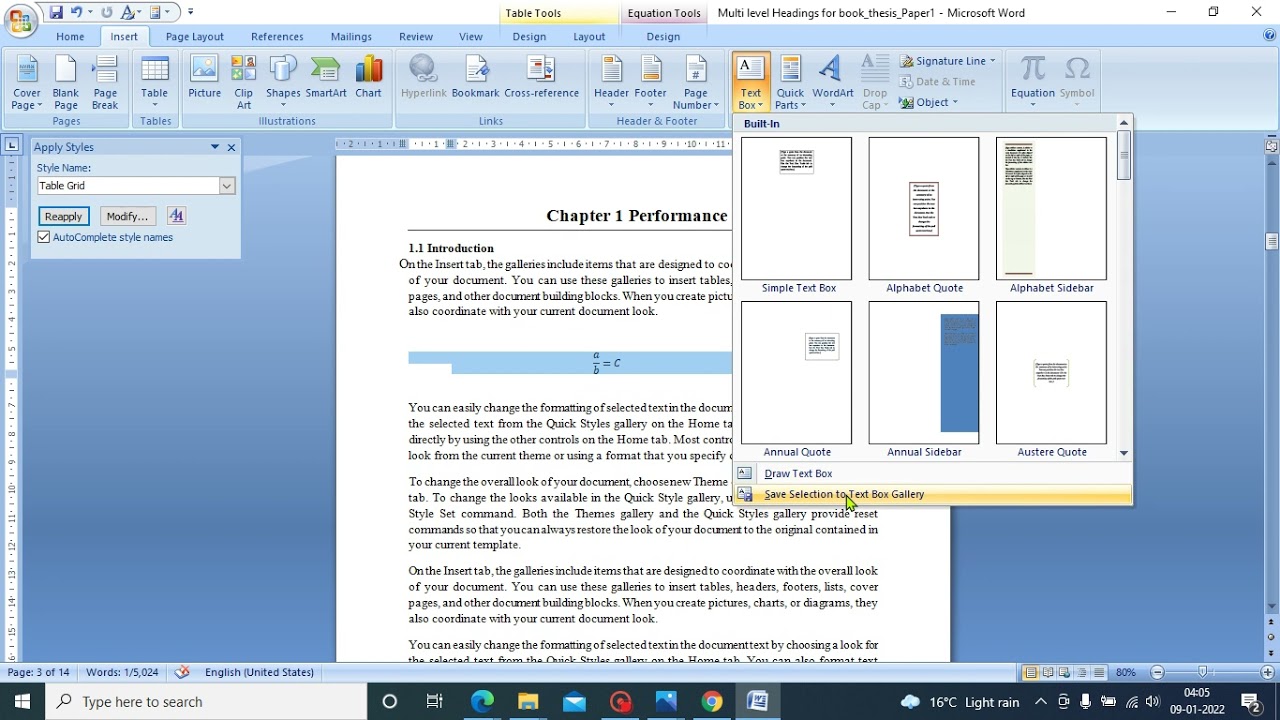Open the WordArt gallery
1280x720 pixels.
[x=832, y=83]
